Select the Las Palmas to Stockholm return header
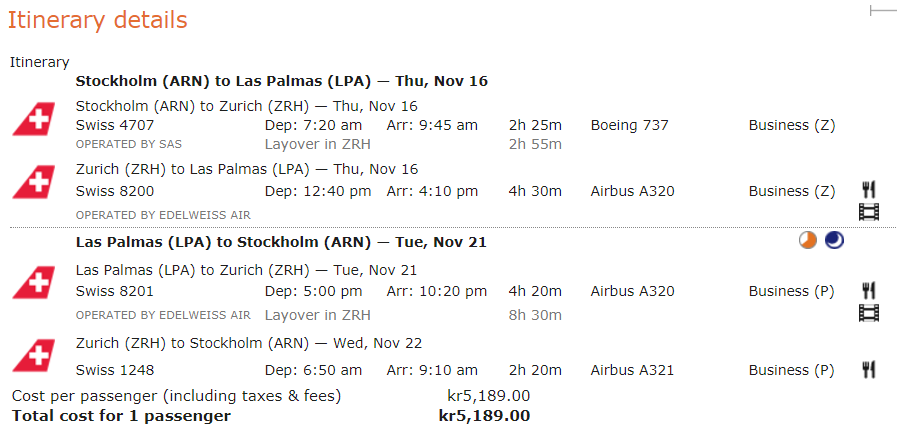 point(281,242)
